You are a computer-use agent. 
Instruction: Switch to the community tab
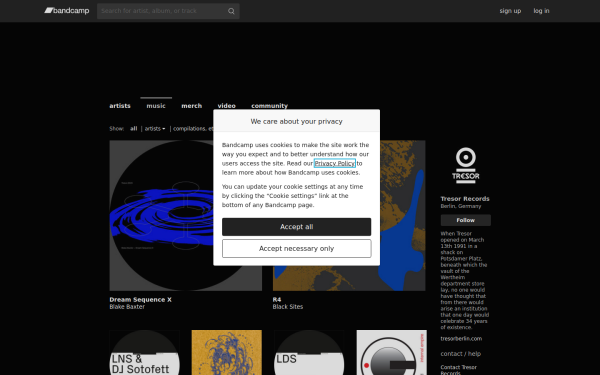269,106
